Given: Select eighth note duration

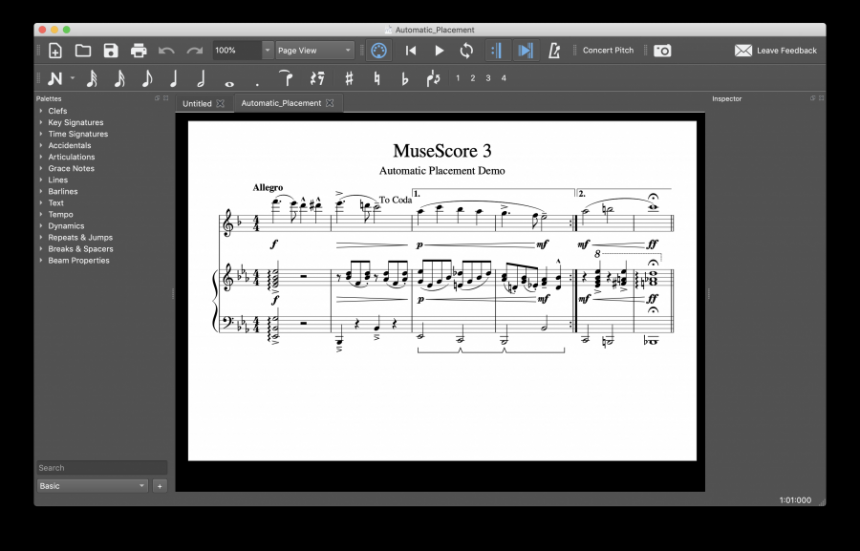Looking at the screenshot, I should point(147,78).
